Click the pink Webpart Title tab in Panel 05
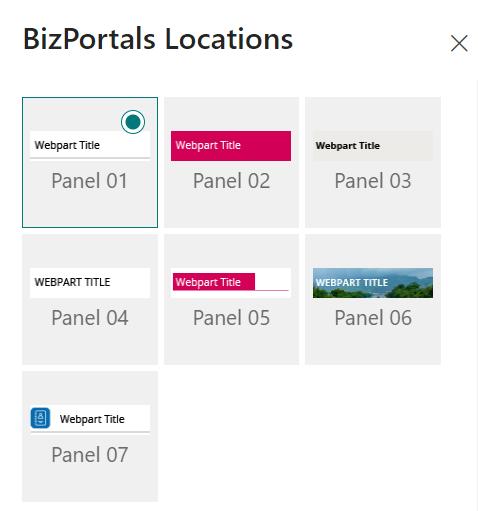The width and height of the screenshot is (478, 511). 214,282
